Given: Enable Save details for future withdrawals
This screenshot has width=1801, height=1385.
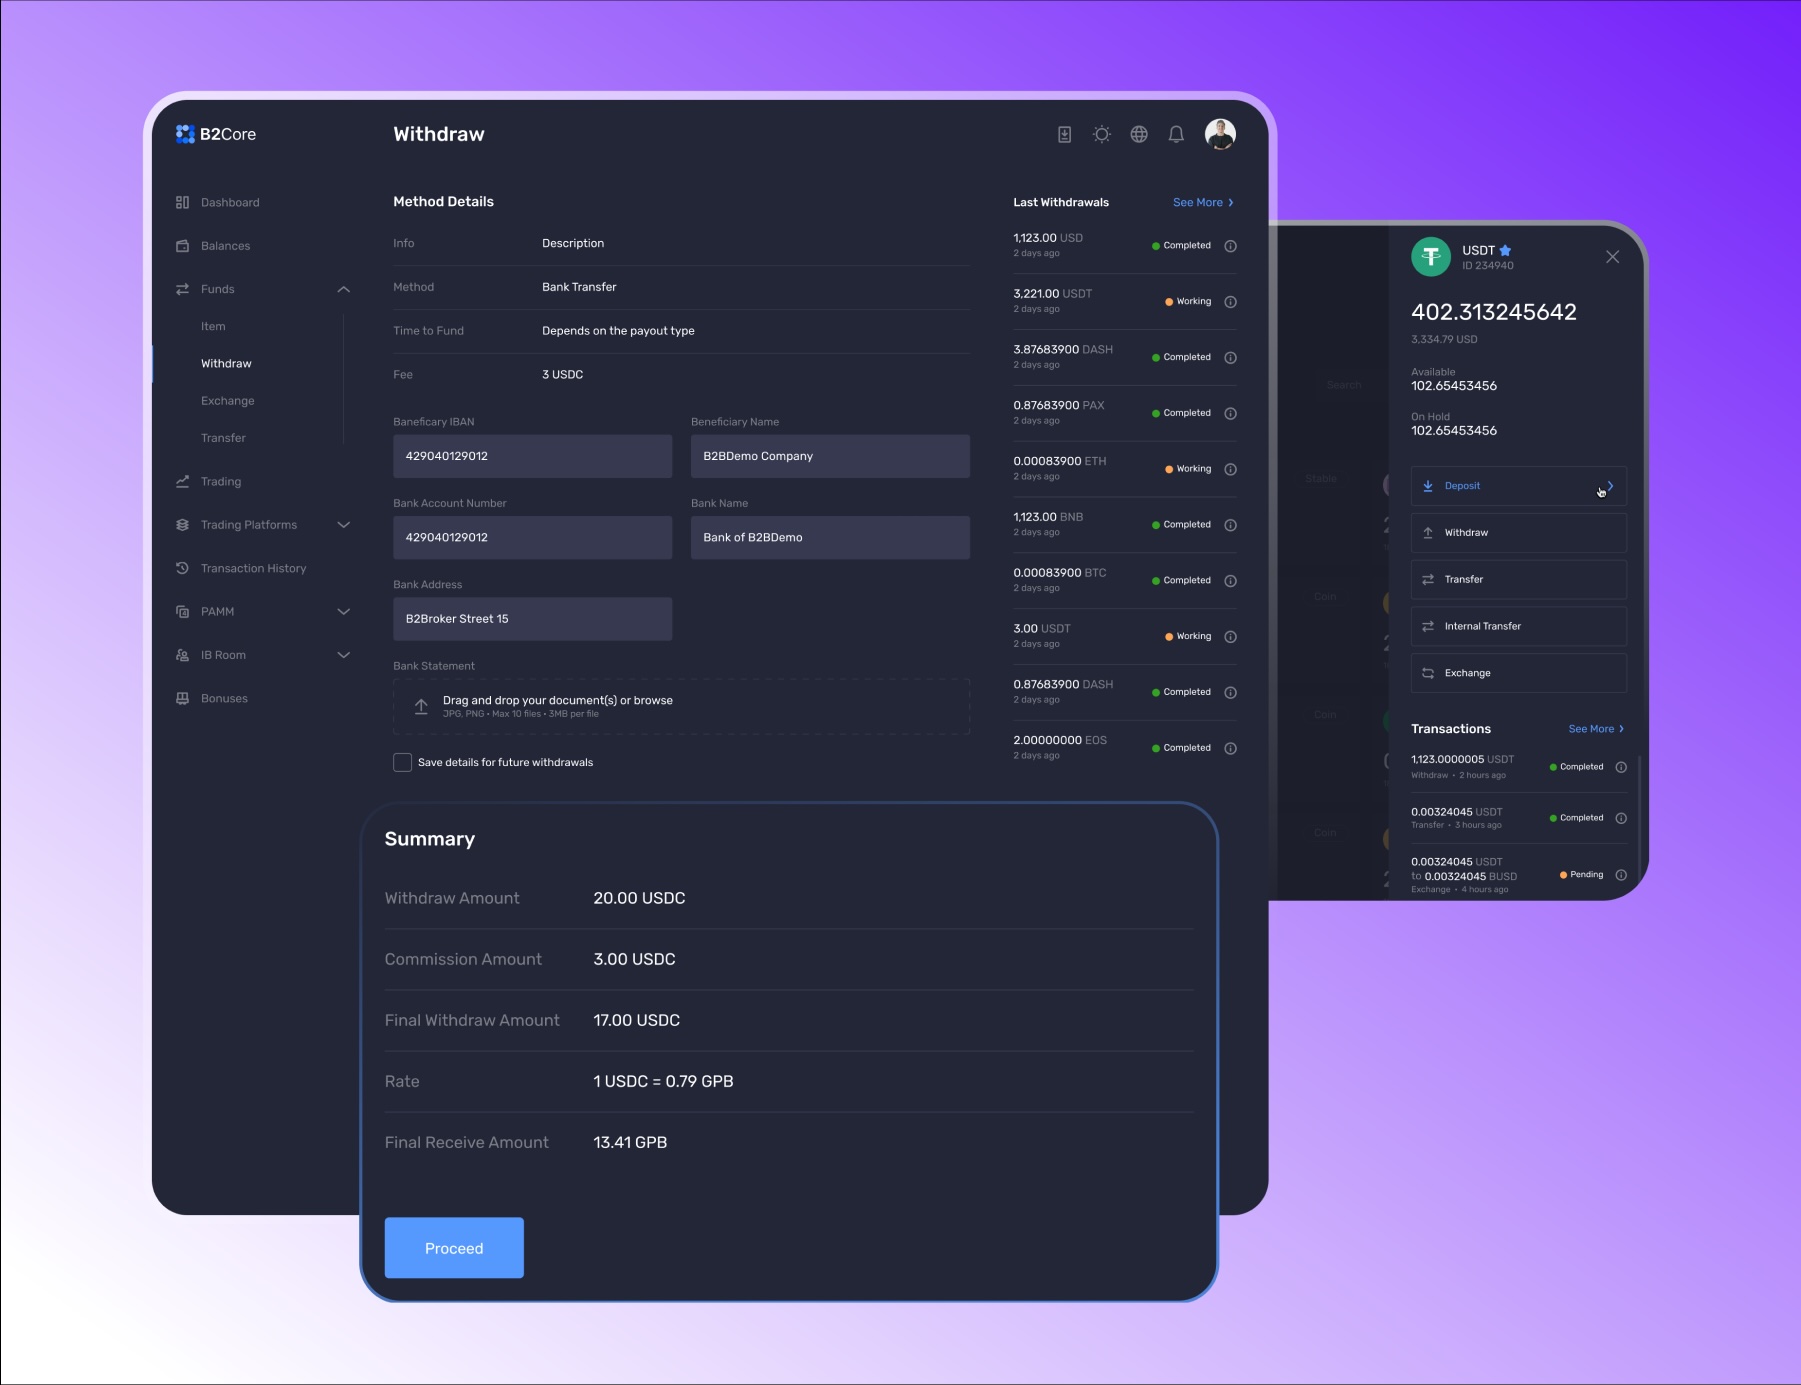Looking at the screenshot, I should pos(403,762).
